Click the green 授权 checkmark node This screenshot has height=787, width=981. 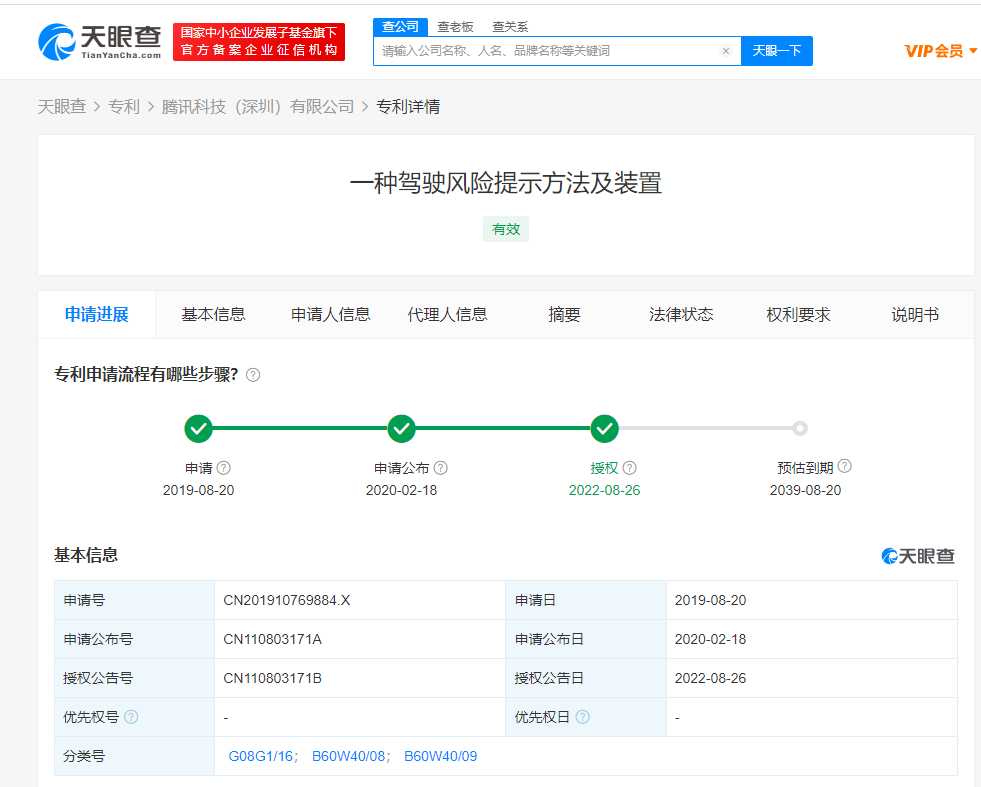(x=604, y=429)
